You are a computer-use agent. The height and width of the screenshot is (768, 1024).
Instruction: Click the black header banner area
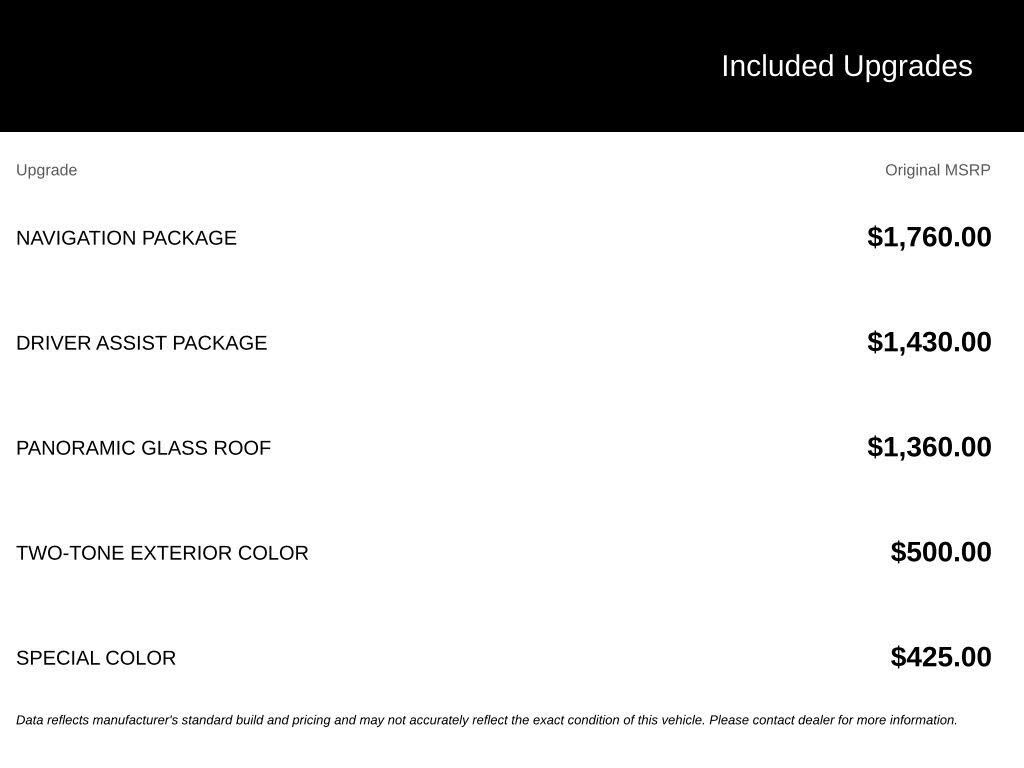coord(512,66)
